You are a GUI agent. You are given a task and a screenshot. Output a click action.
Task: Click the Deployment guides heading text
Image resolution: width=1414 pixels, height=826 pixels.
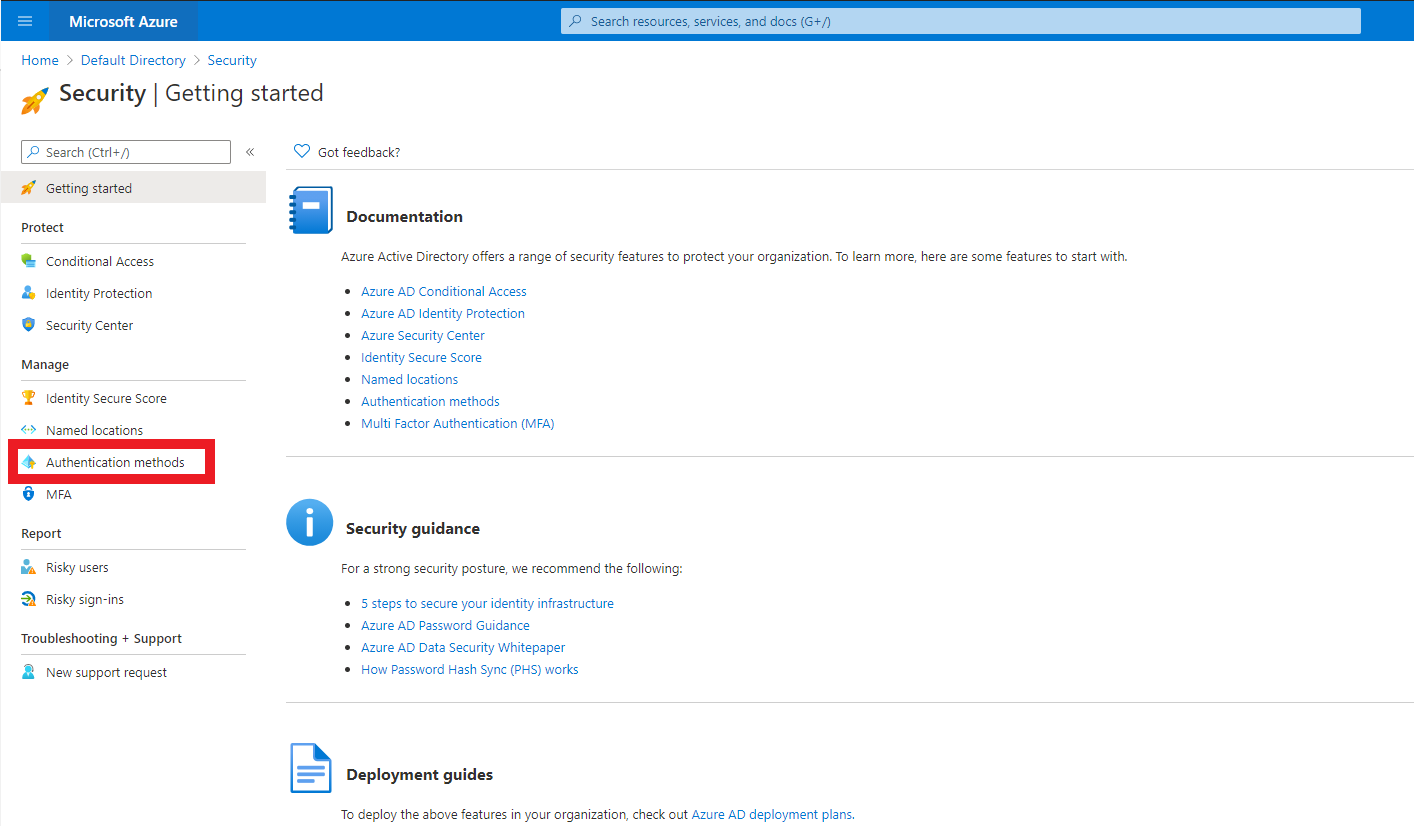point(419,774)
